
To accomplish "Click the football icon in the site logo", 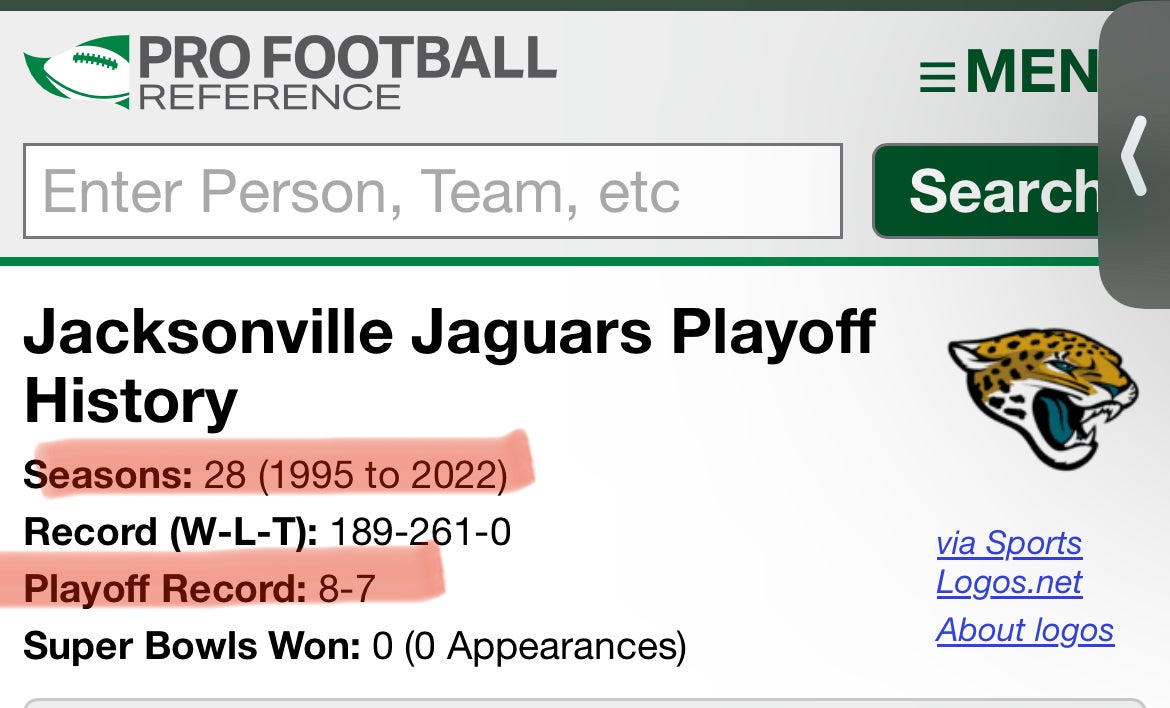I will point(76,70).
